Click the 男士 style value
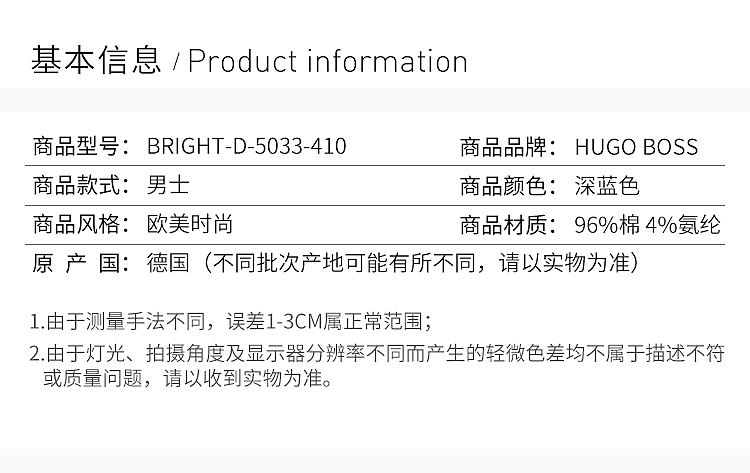Viewport: 750px width, 473px height. click(x=168, y=186)
